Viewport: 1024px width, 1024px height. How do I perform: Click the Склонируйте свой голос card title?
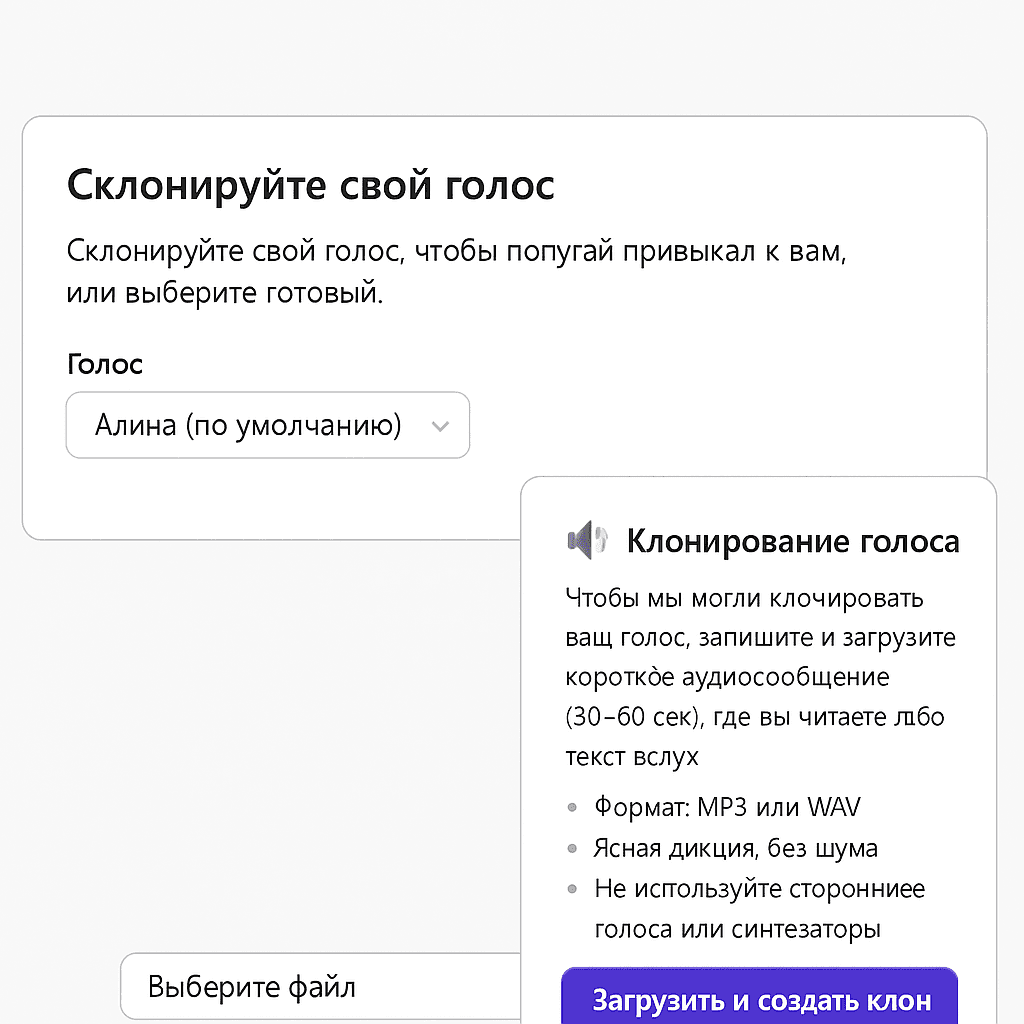(x=311, y=186)
